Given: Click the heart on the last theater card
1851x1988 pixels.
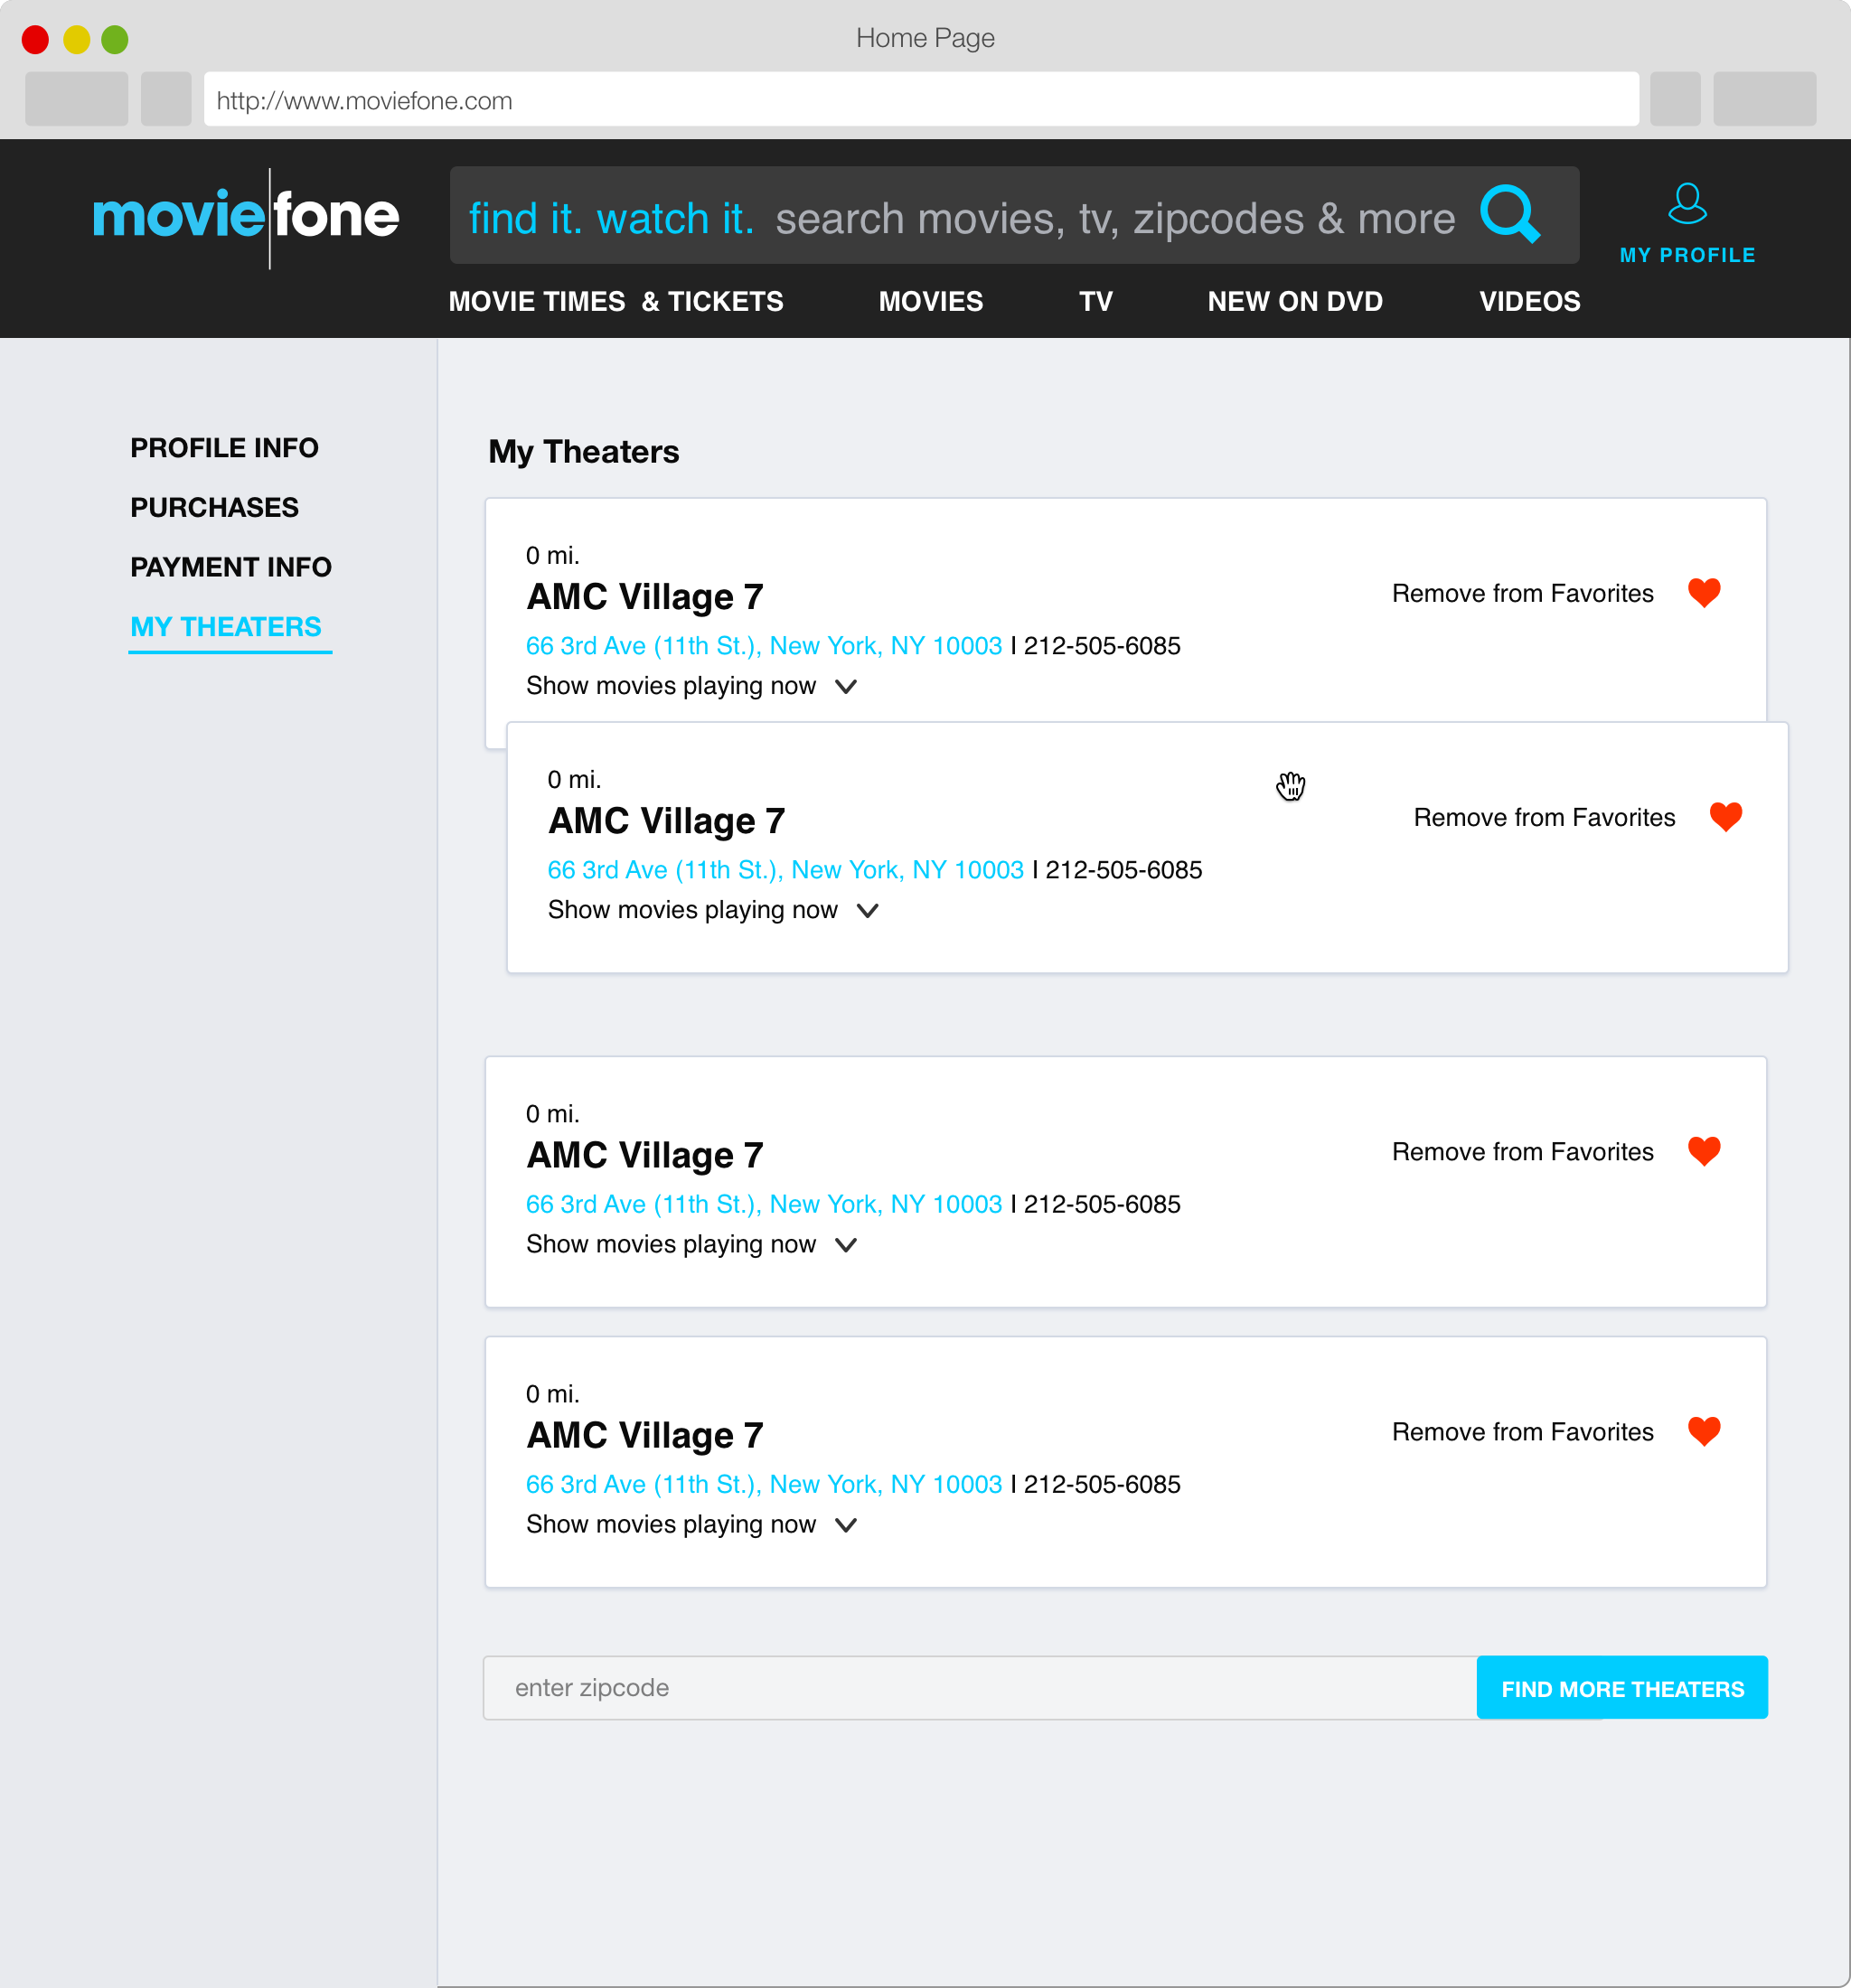Looking at the screenshot, I should point(1703,1431).
